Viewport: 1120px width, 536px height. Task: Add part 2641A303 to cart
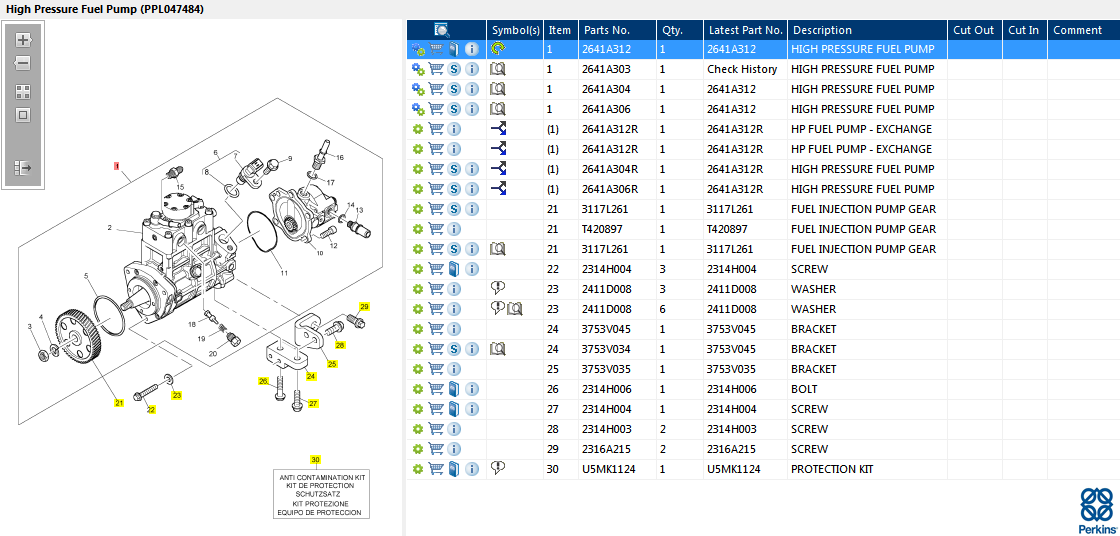tap(436, 69)
